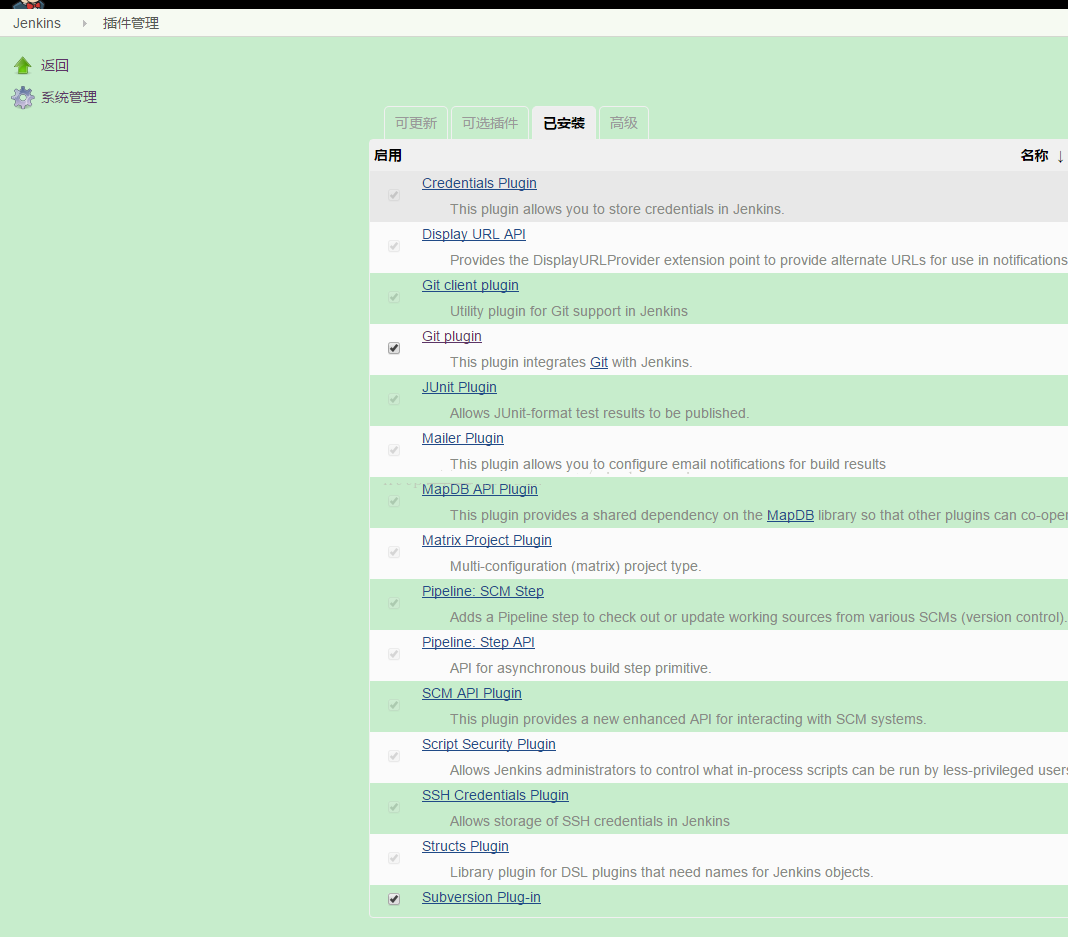Click the 返回 link text
The width and height of the screenshot is (1068, 937).
54,65
